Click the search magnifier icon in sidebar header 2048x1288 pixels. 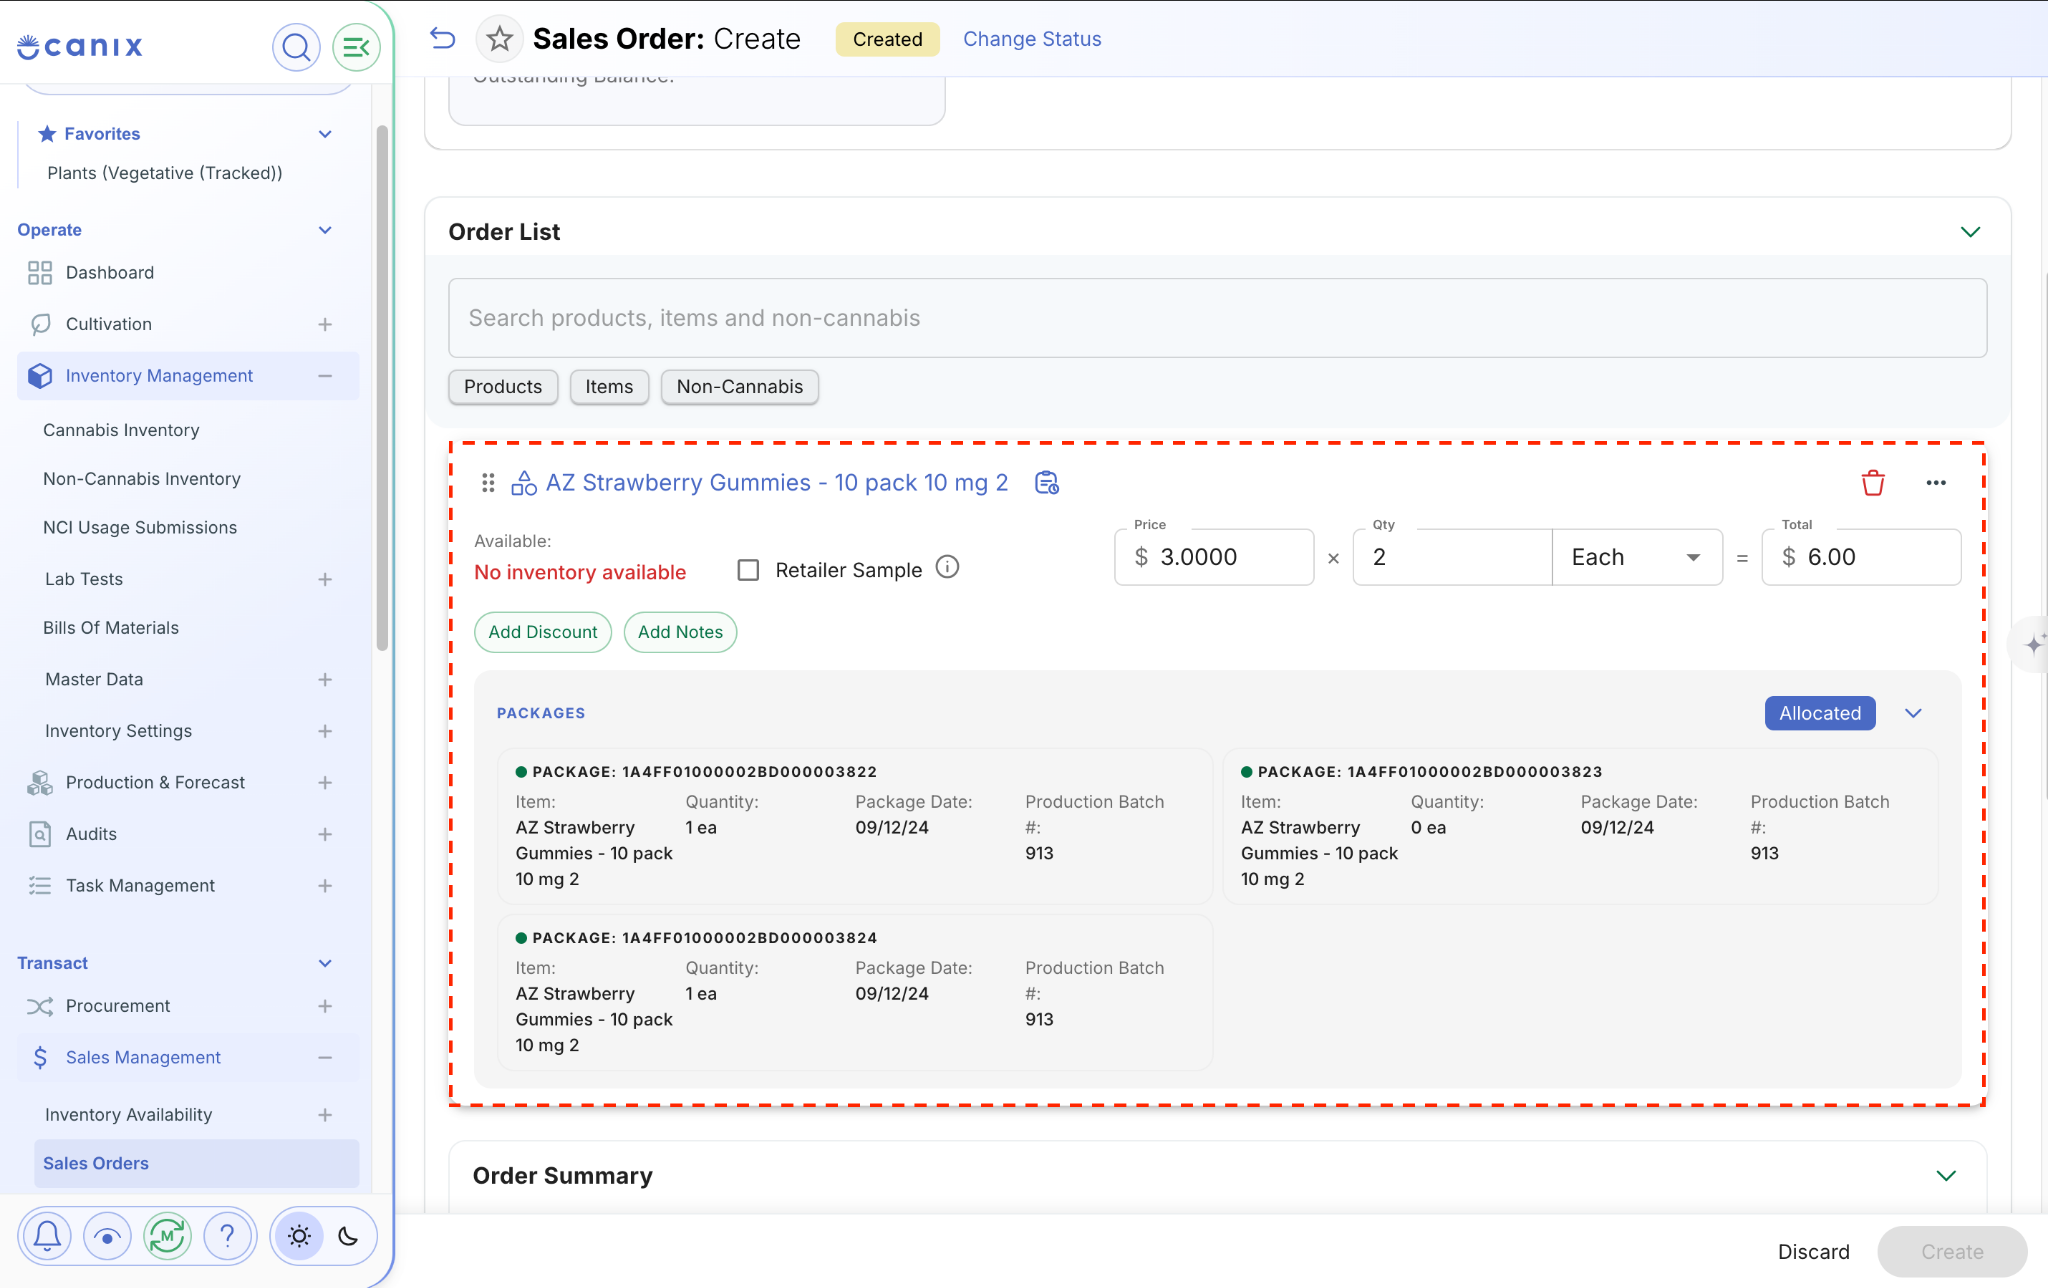296,47
